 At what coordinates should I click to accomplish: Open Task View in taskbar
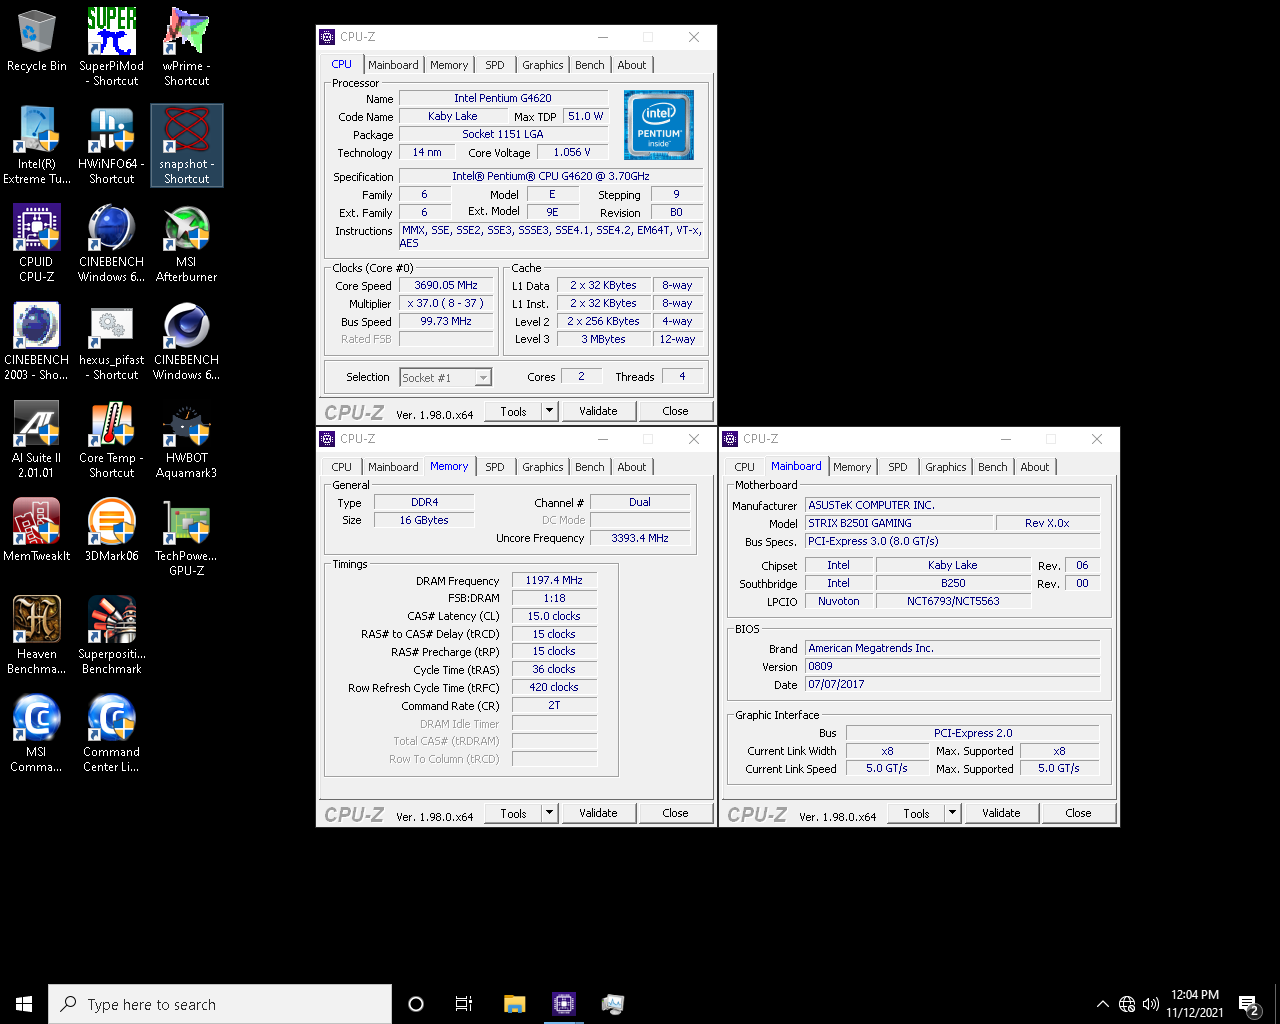point(464,1004)
